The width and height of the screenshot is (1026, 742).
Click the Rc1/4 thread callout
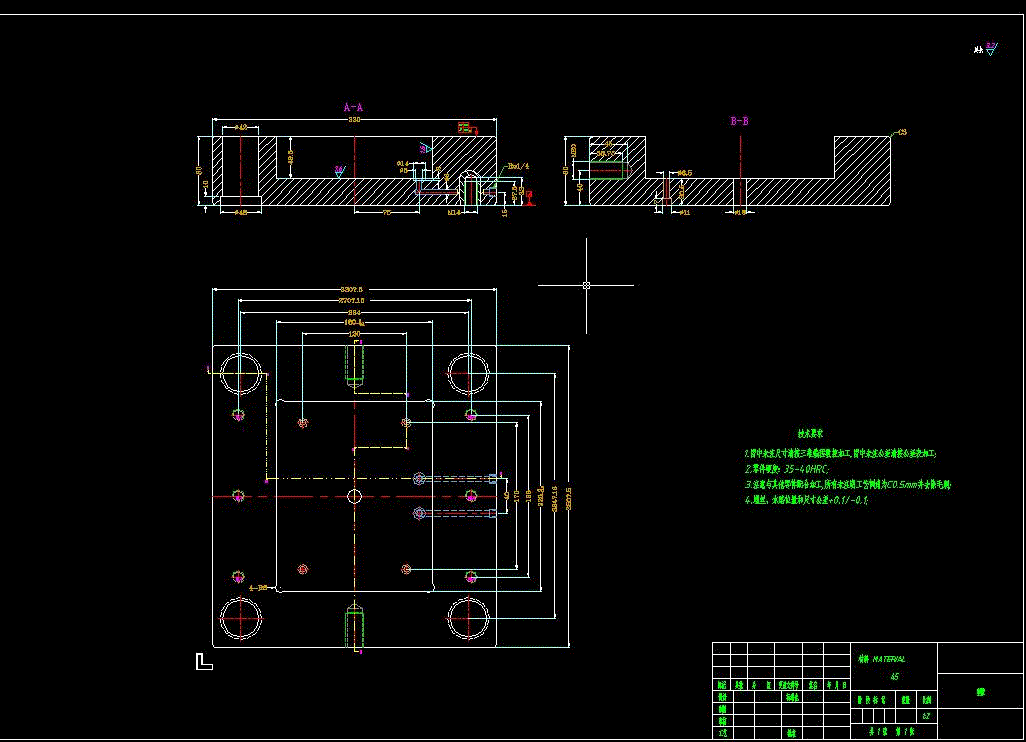click(x=518, y=166)
